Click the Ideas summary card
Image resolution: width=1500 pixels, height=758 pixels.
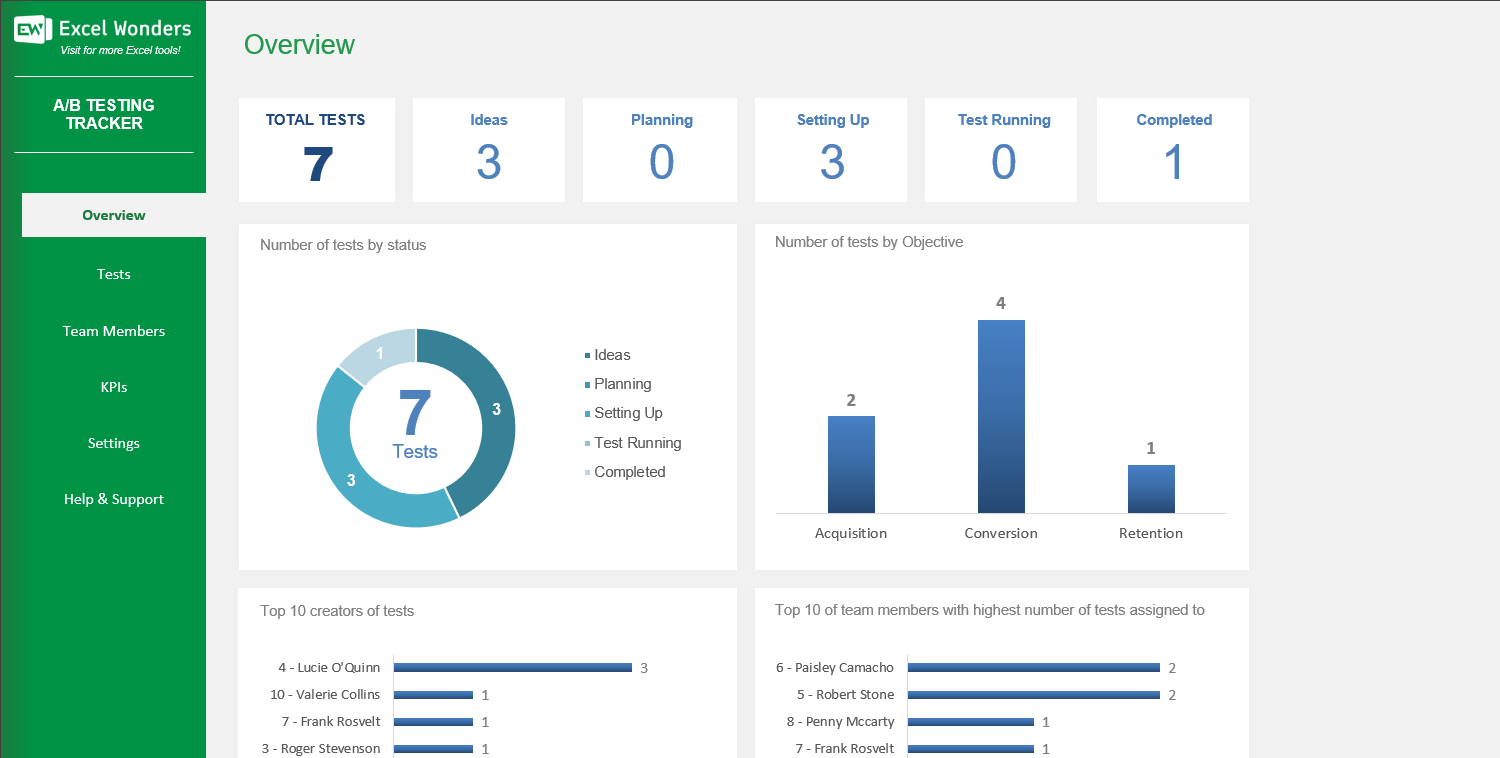click(x=488, y=149)
